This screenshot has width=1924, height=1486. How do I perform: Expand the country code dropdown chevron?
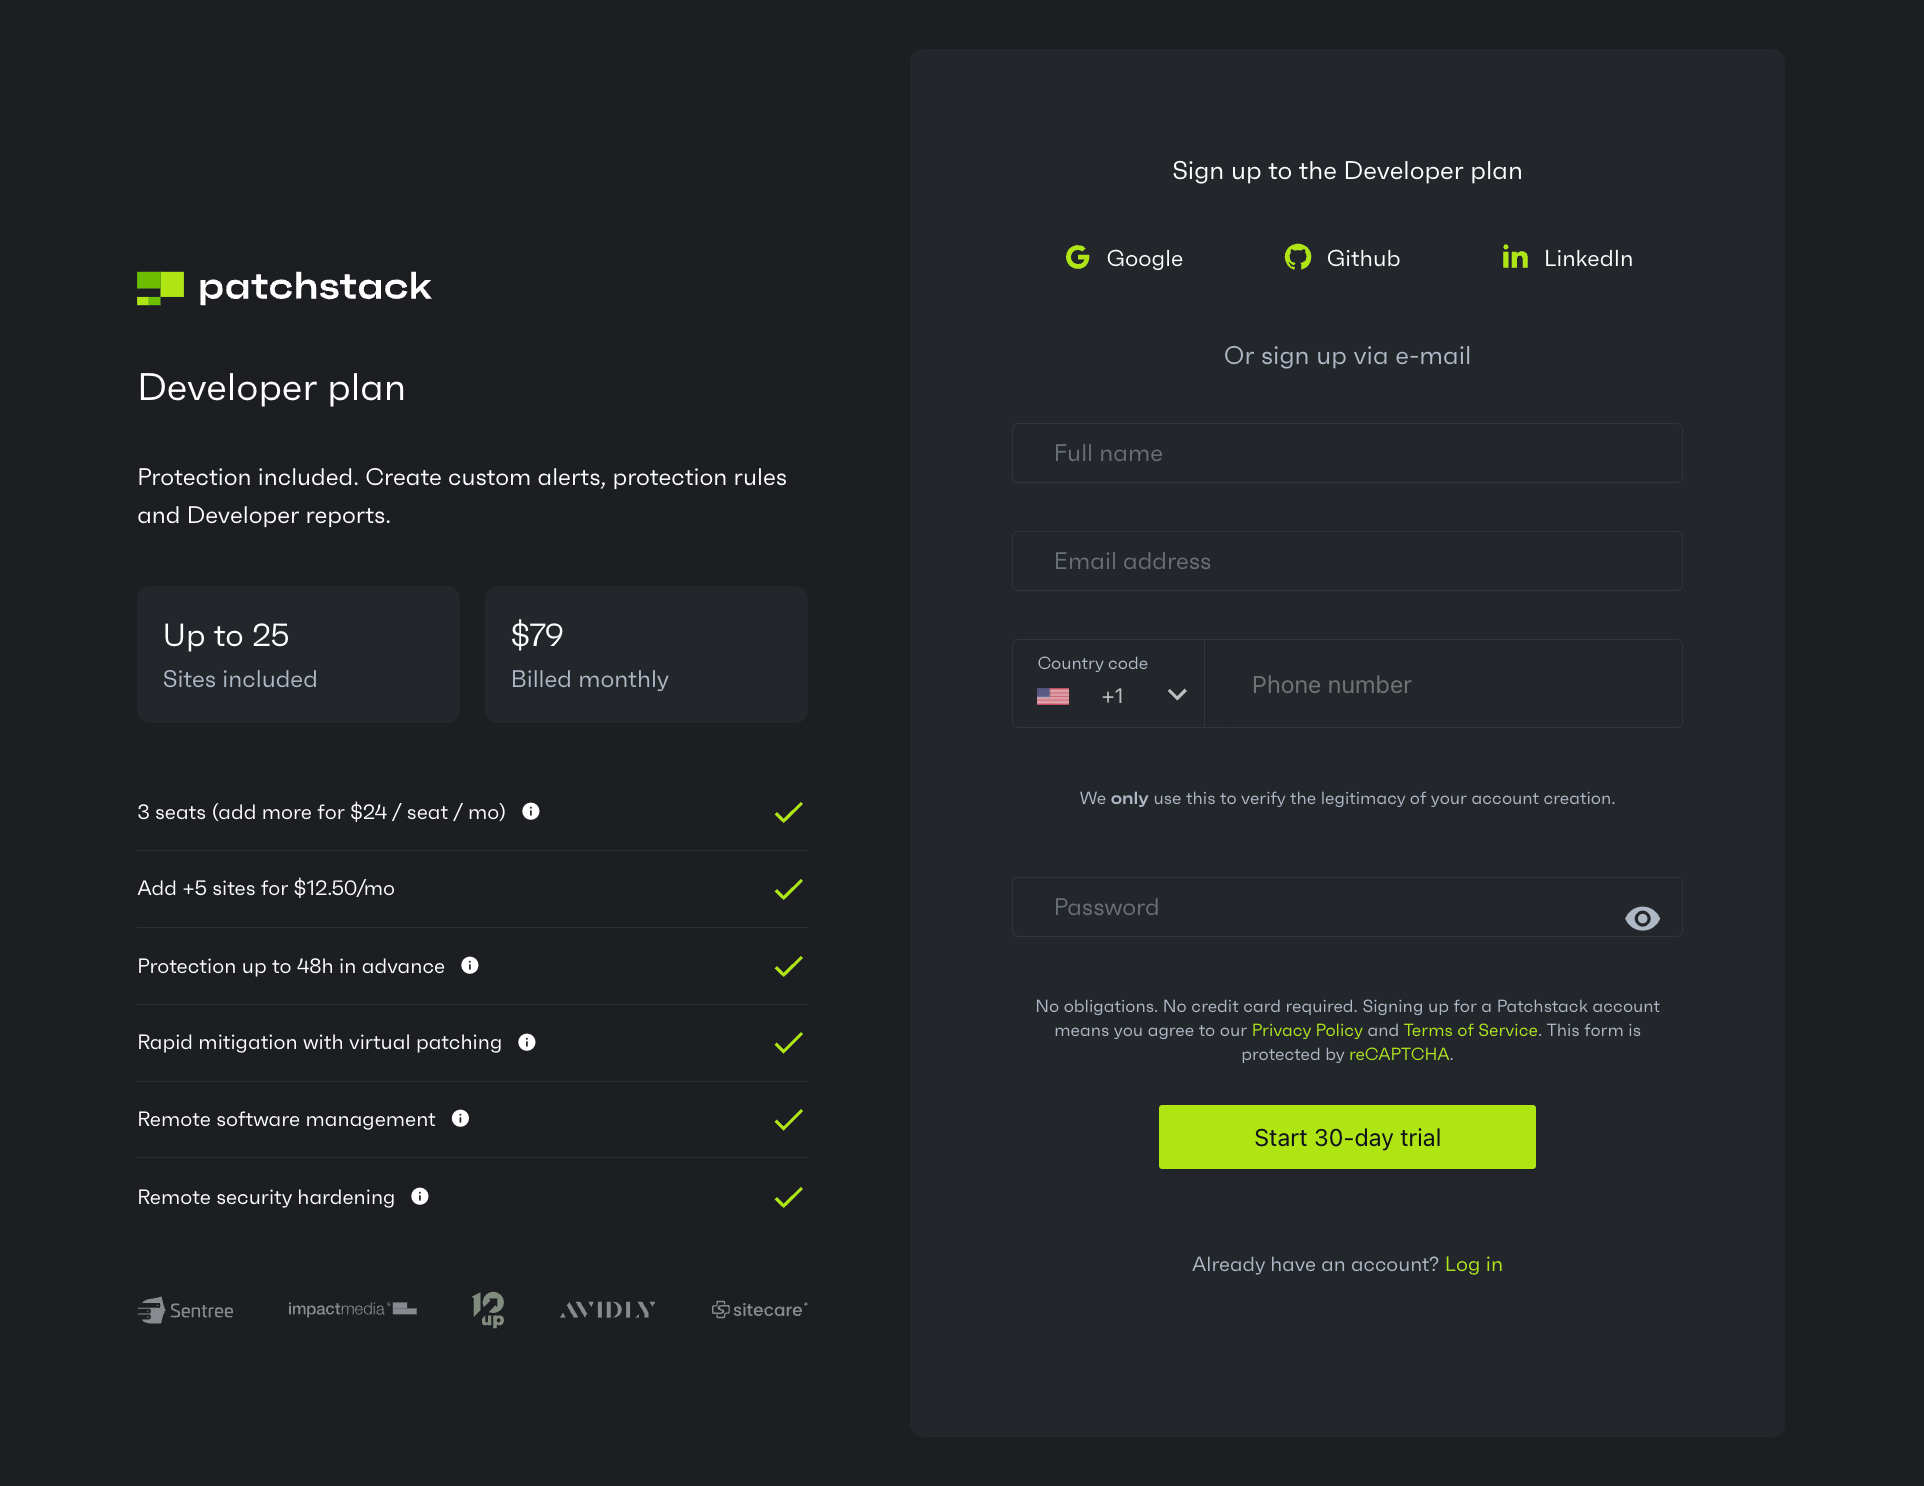click(x=1177, y=695)
